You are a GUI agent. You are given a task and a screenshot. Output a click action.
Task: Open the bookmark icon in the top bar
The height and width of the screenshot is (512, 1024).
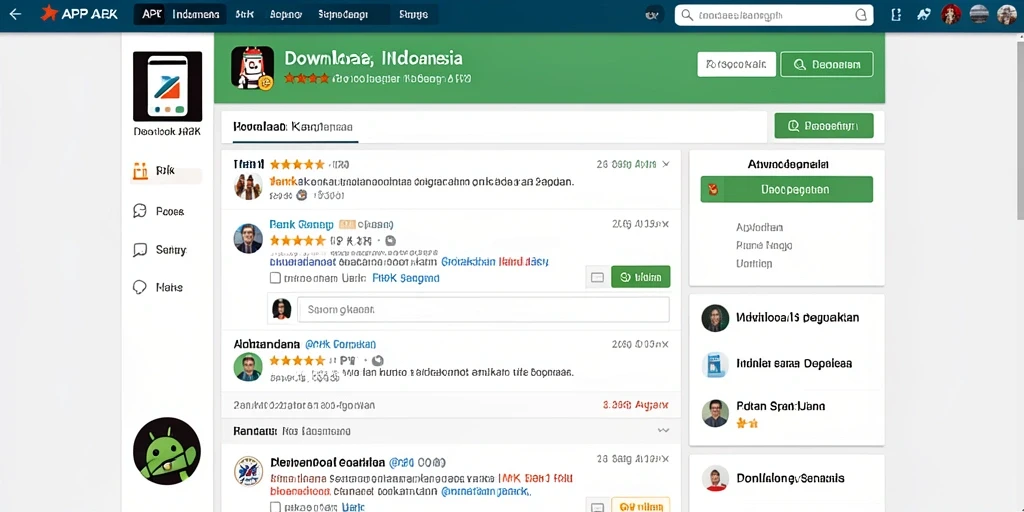(x=896, y=14)
